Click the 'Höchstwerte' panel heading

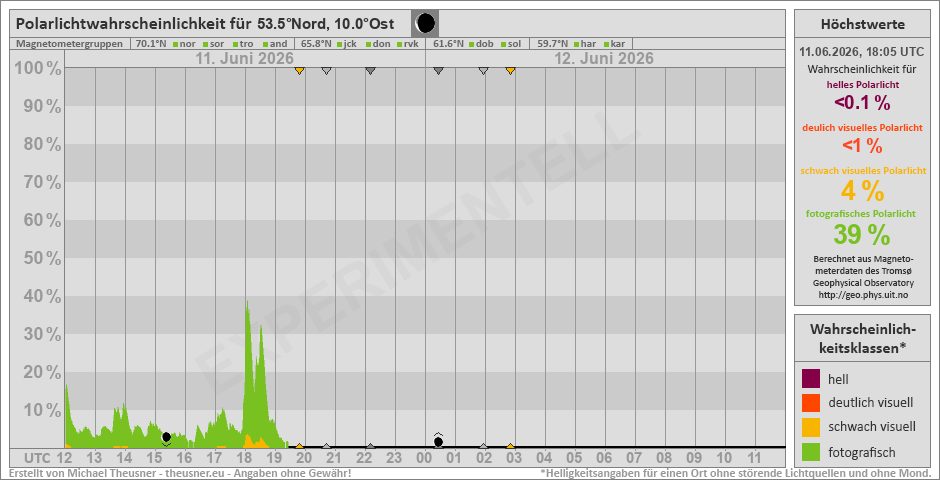[x=863, y=24]
